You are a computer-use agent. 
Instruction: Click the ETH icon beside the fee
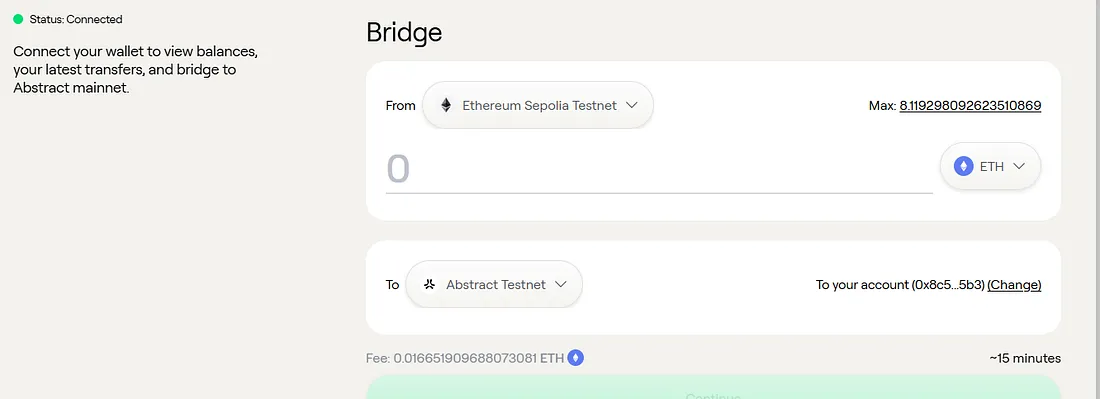point(575,358)
